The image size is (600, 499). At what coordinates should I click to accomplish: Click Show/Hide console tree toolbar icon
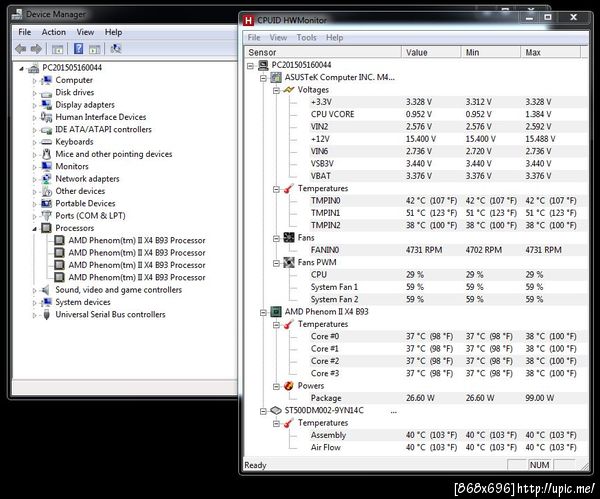(x=57, y=49)
